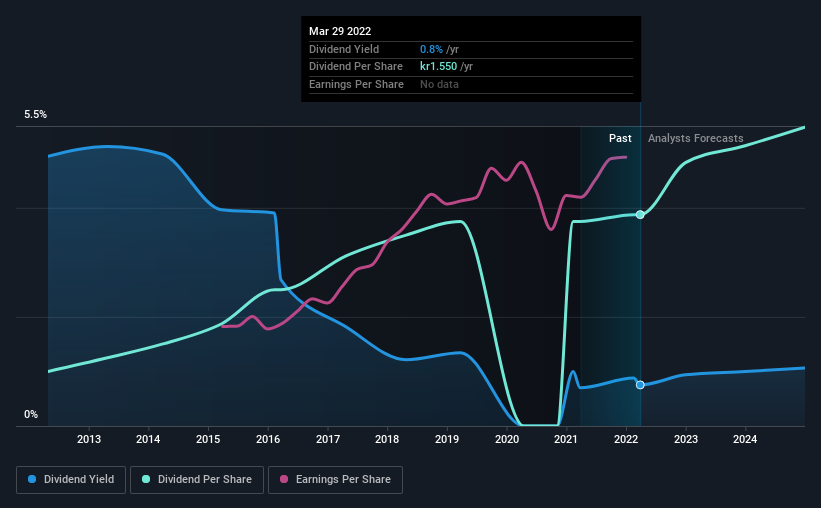
Task: Click the 2023 x-axis label
Action: (x=685, y=439)
